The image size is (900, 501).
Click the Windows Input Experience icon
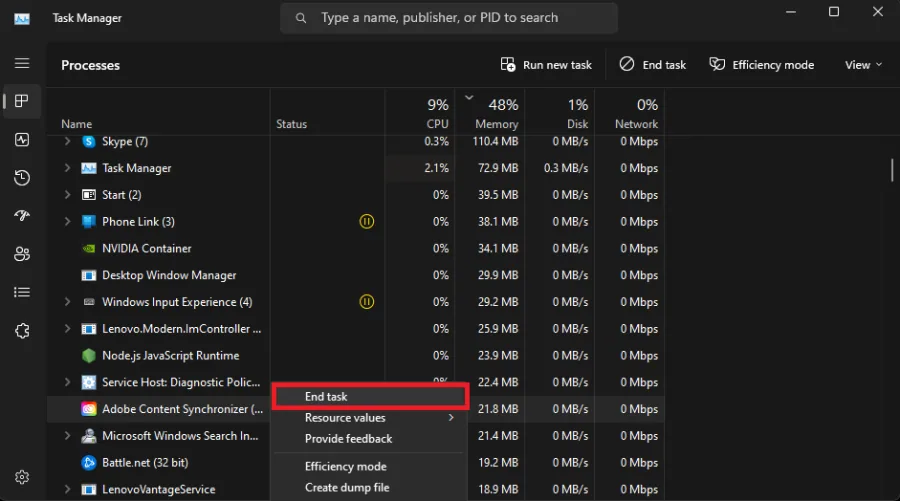tap(88, 302)
